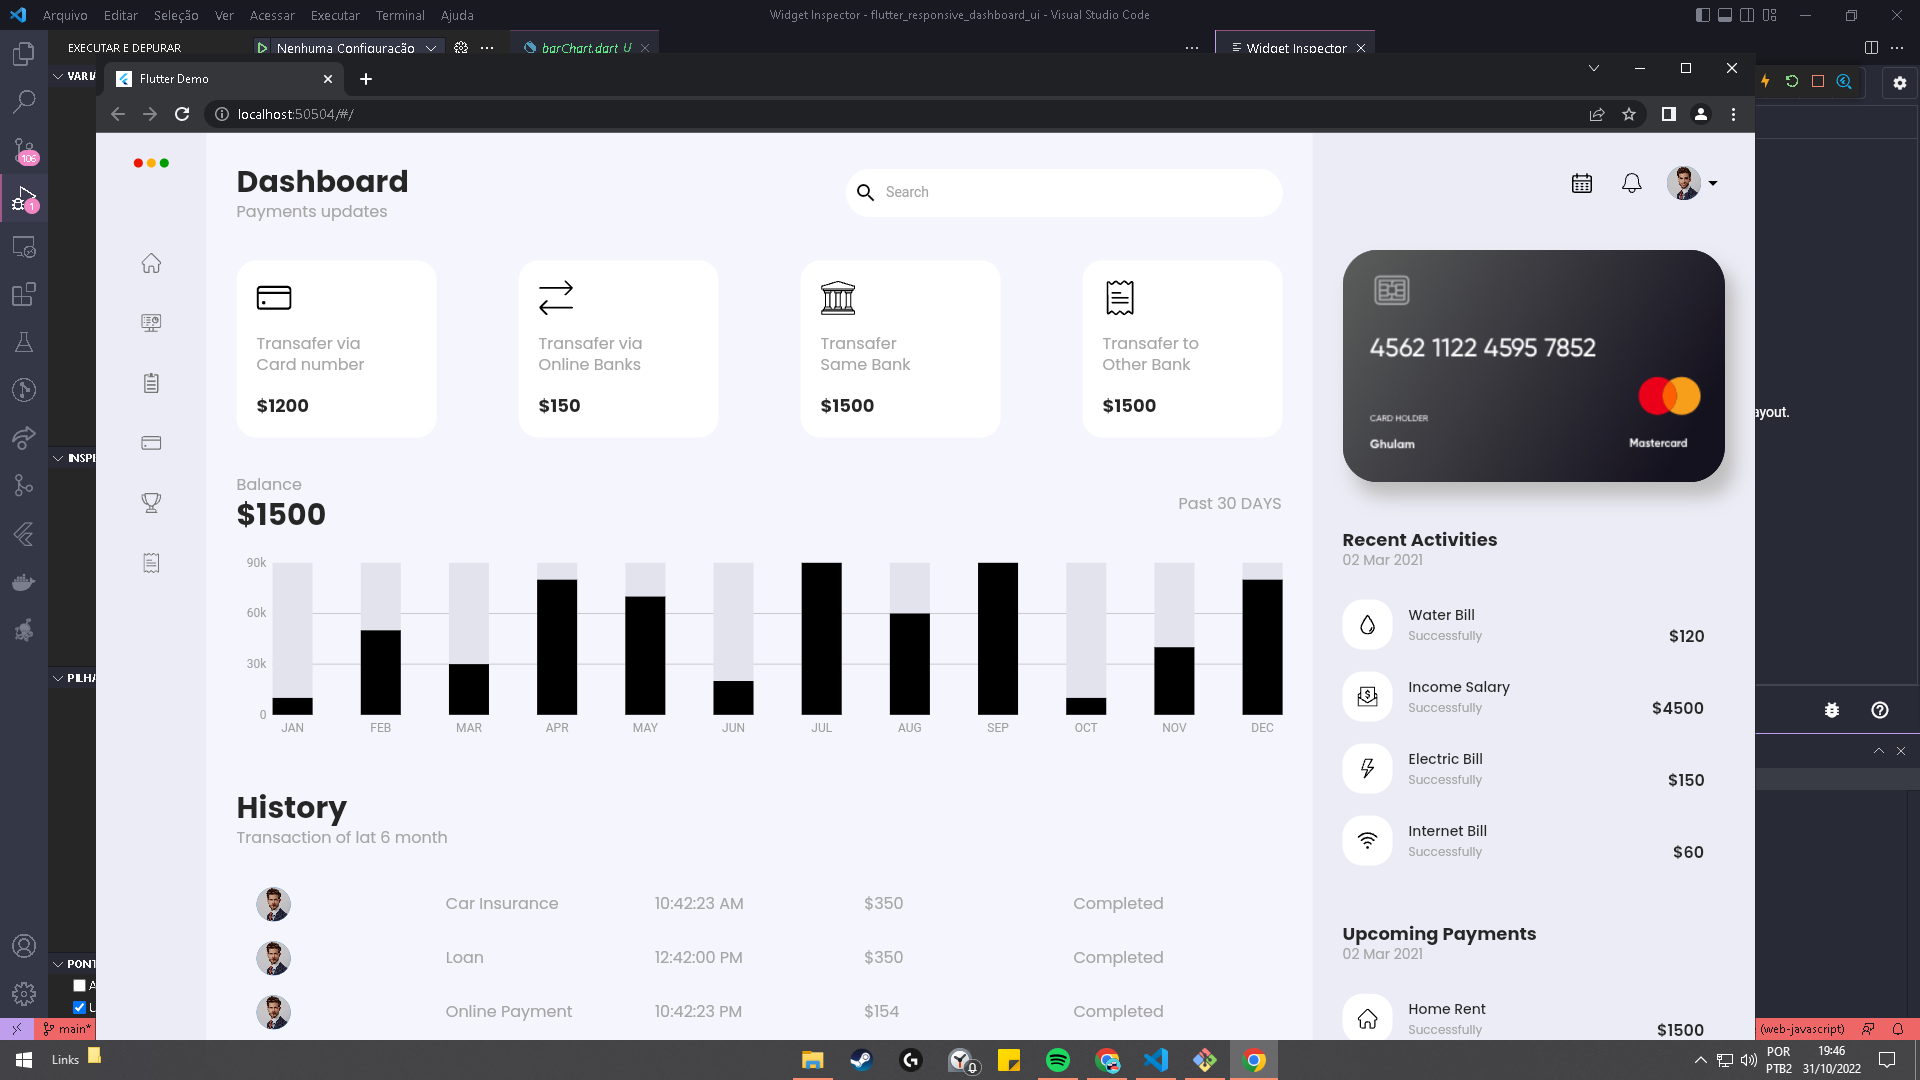Collapse the VARIÁVEIS debug section
This screenshot has height=1080, width=1920.
pyautogui.click(x=58, y=76)
